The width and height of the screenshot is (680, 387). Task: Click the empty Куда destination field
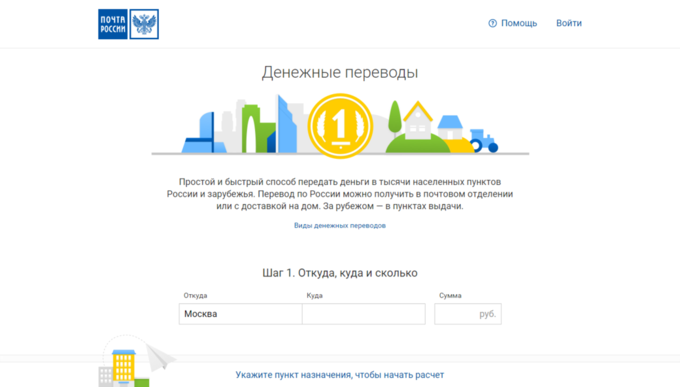click(x=363, y=314)
